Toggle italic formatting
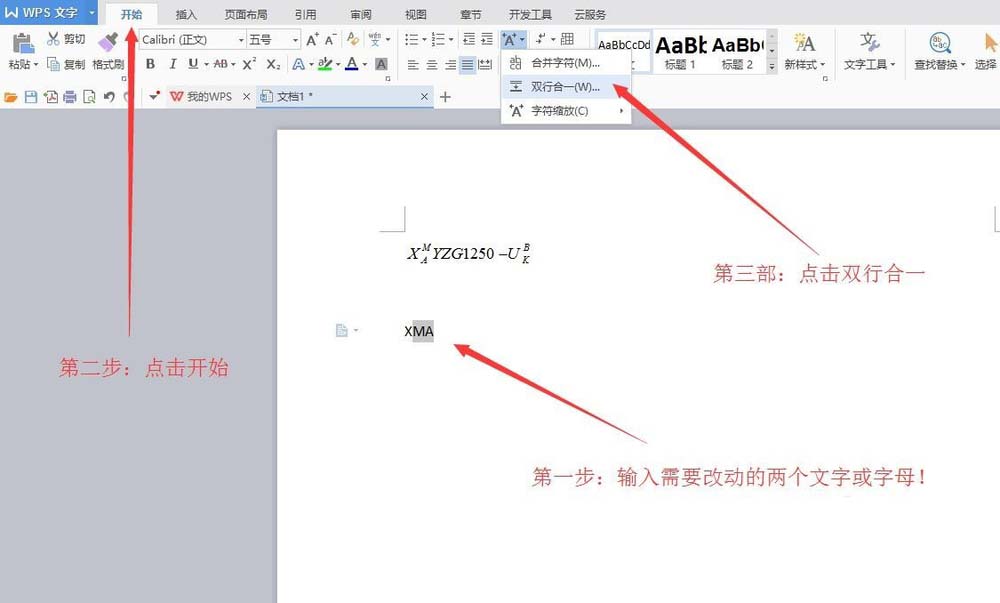 coord(172,63)
